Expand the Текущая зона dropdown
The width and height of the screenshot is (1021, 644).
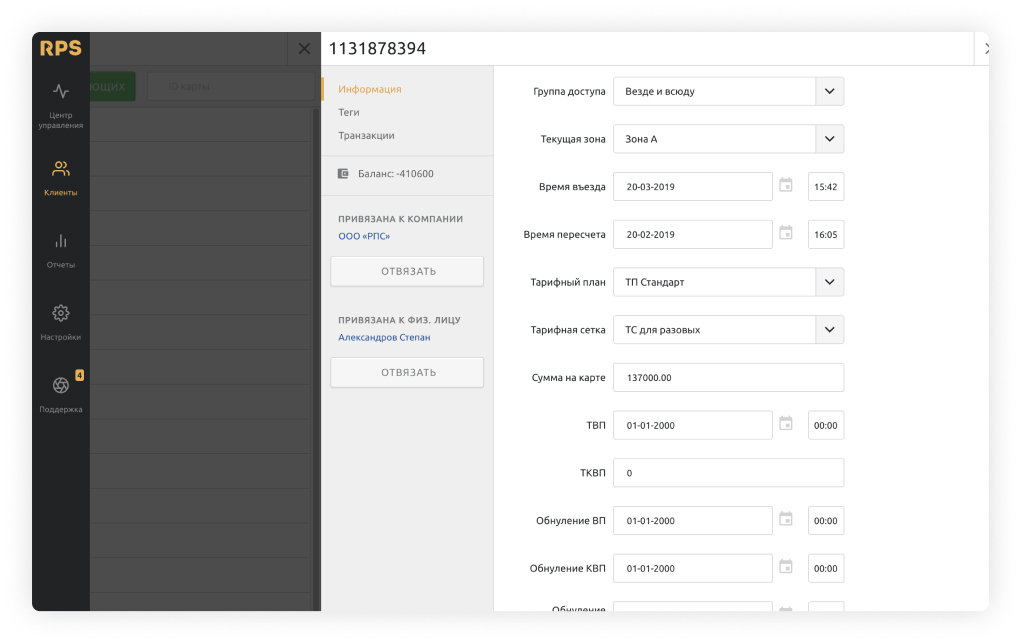point(829,139)
